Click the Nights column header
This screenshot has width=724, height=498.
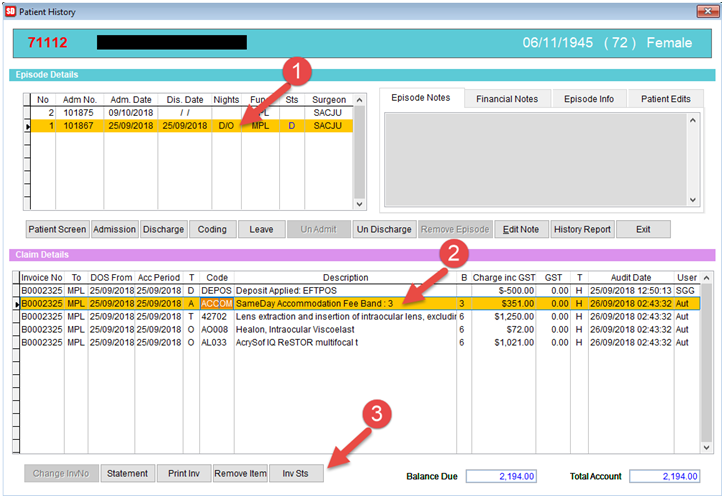[x=226, y=100]
